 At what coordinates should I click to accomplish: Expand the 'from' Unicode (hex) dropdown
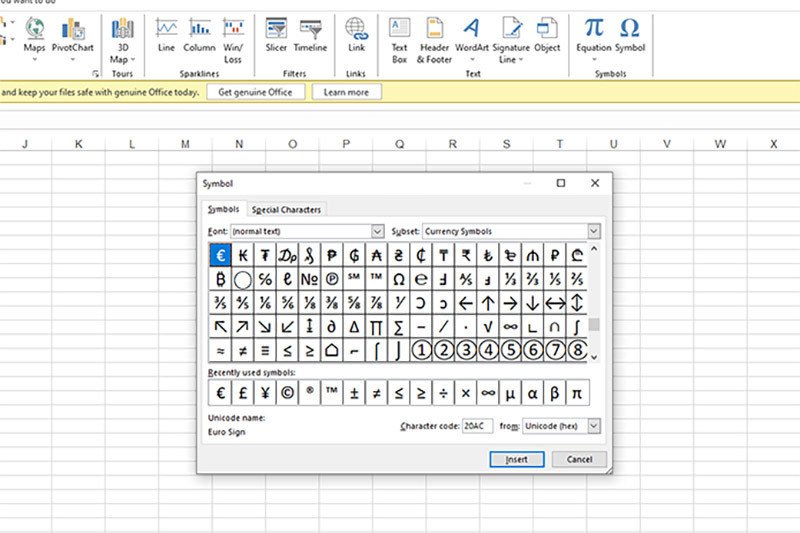594,426
